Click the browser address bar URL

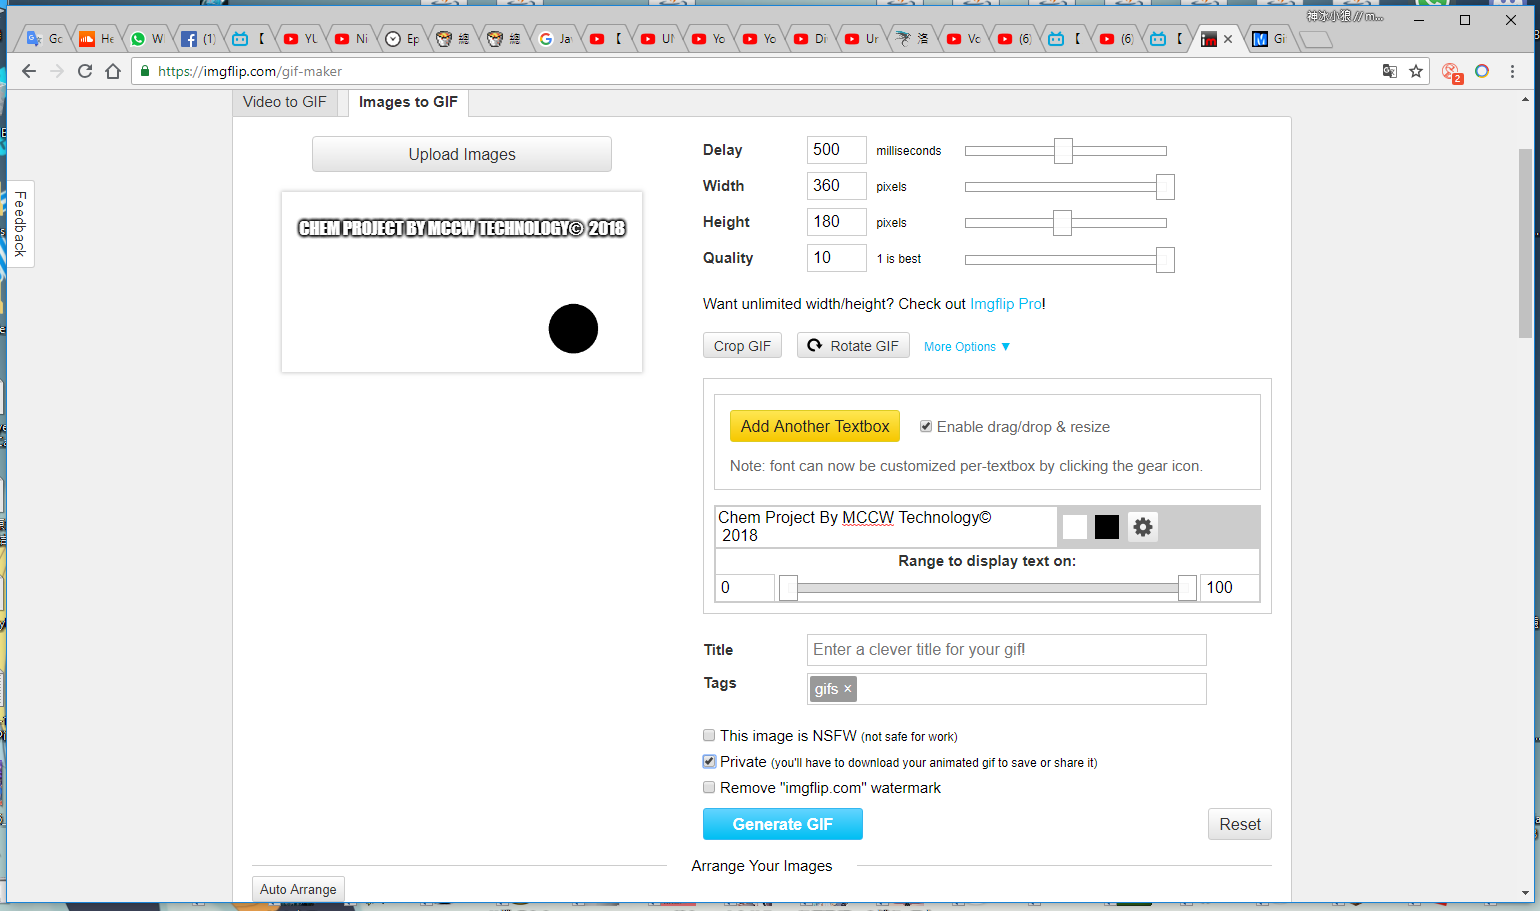[x=250, y=71]
